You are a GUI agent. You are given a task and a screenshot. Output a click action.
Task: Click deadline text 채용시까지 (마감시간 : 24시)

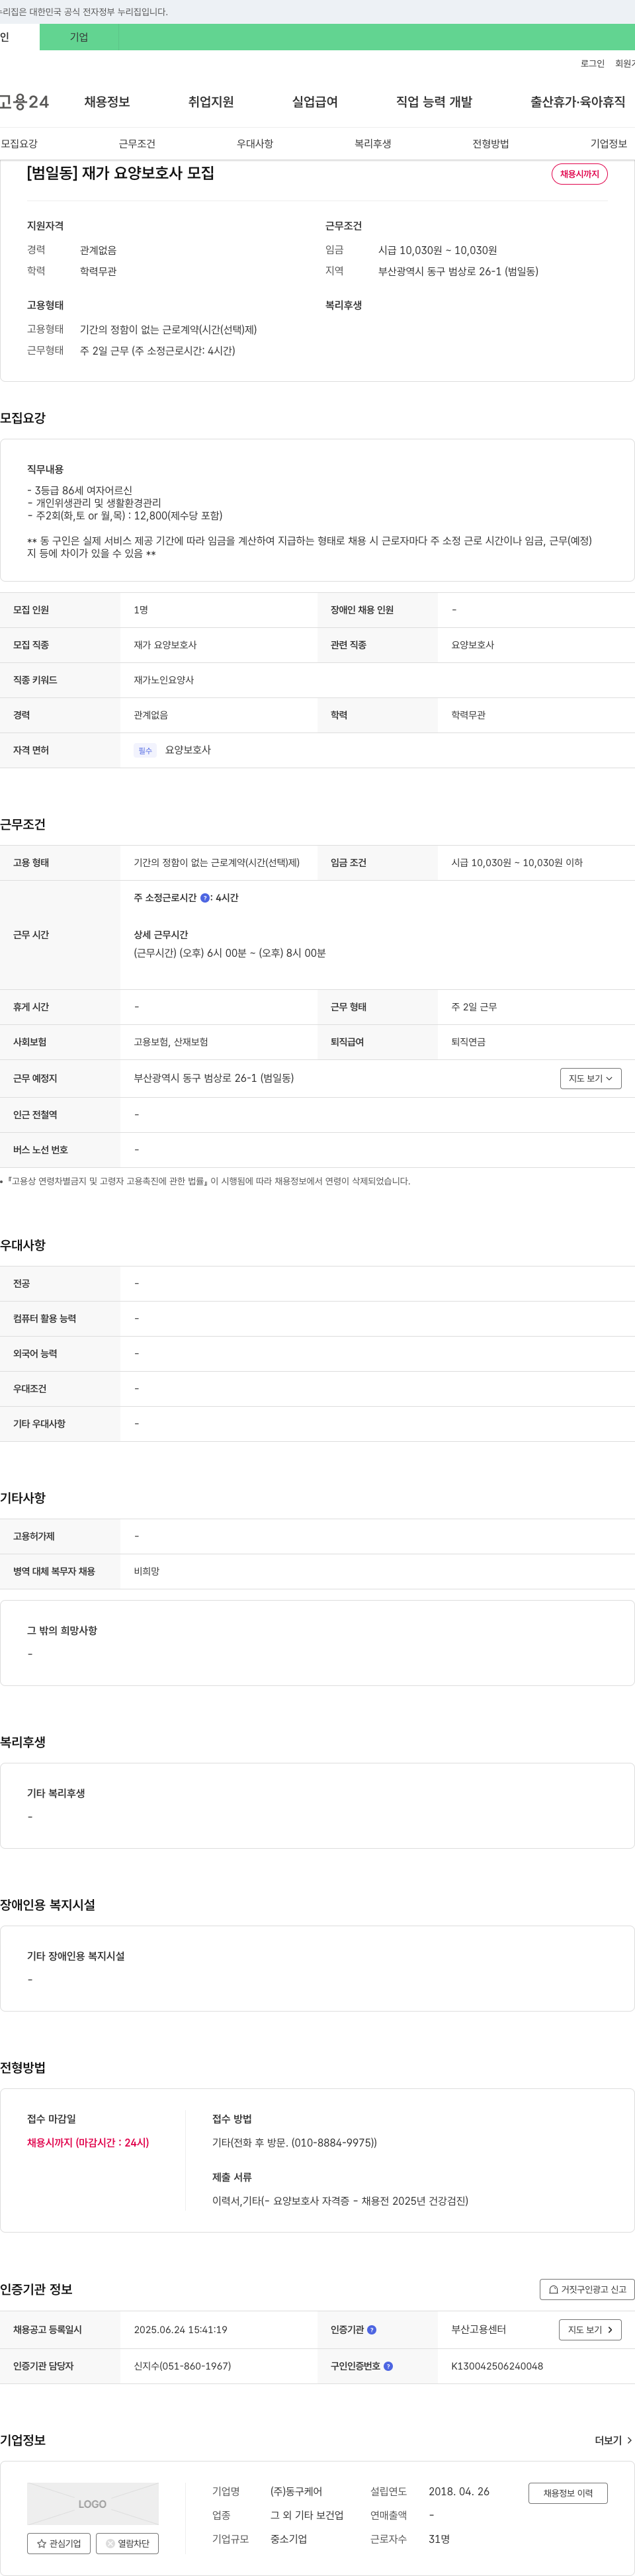click(88, 2143)
